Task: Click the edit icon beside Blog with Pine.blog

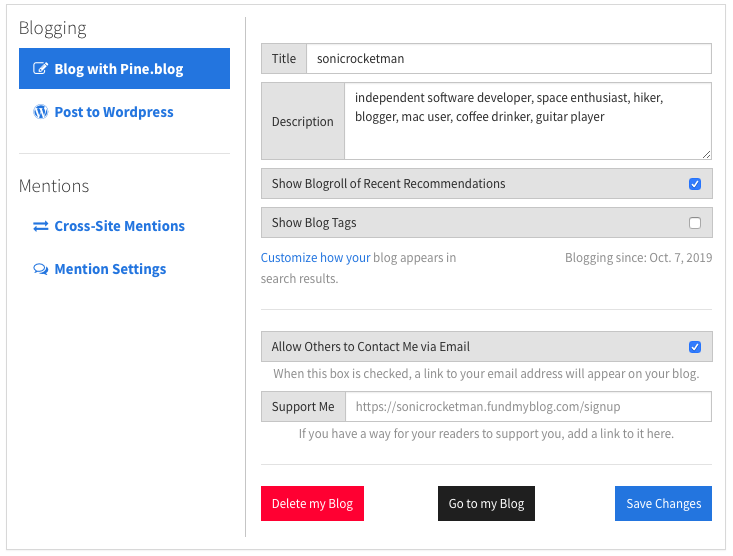Action: click(40, 69)
